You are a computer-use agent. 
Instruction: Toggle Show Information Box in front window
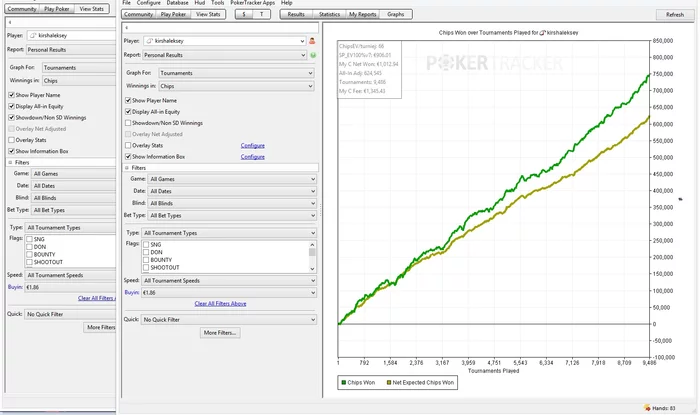point(128,157)
